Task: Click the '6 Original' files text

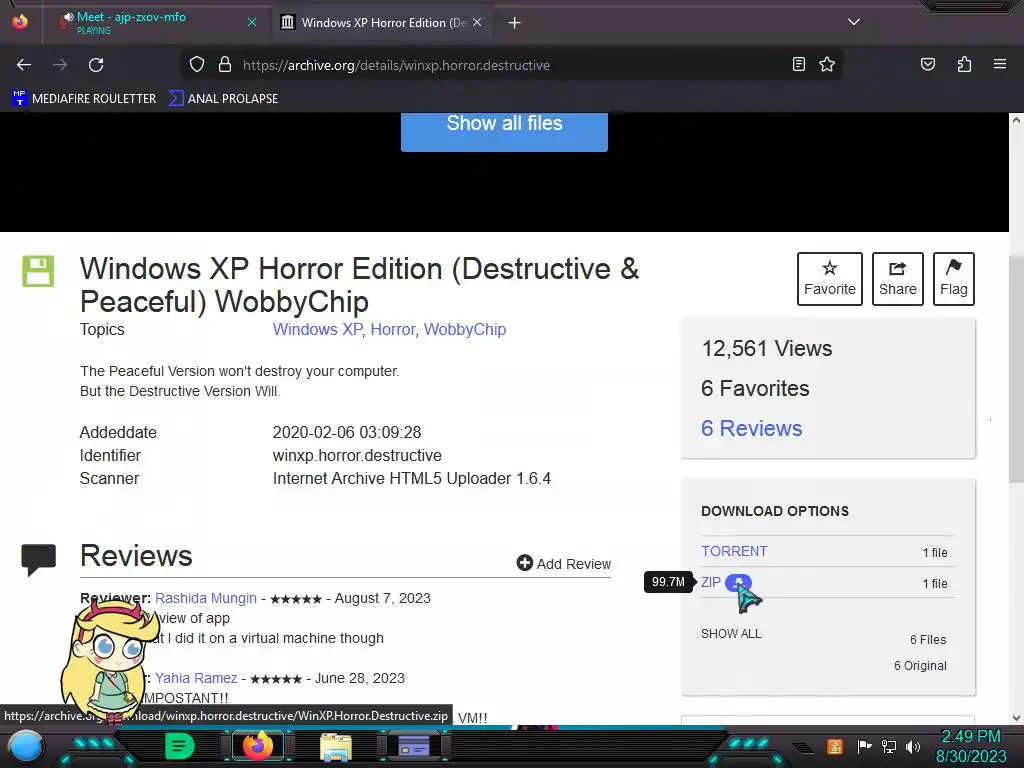Action: coord(920,665)
